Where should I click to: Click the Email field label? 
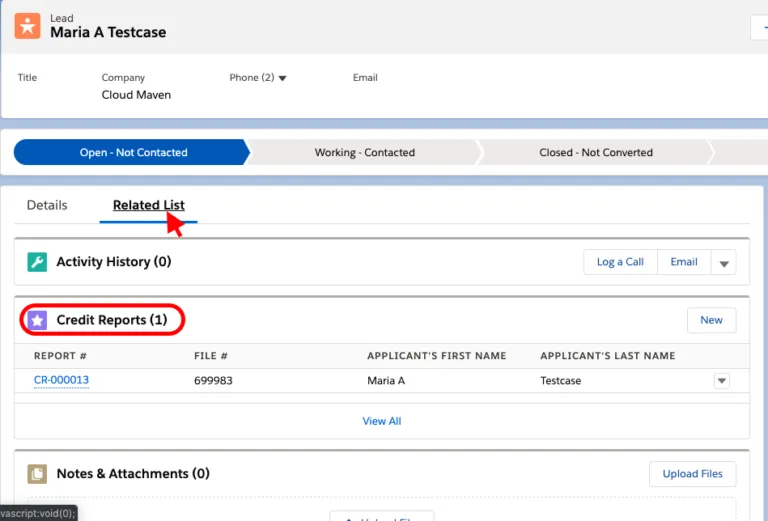pos(365,77)
